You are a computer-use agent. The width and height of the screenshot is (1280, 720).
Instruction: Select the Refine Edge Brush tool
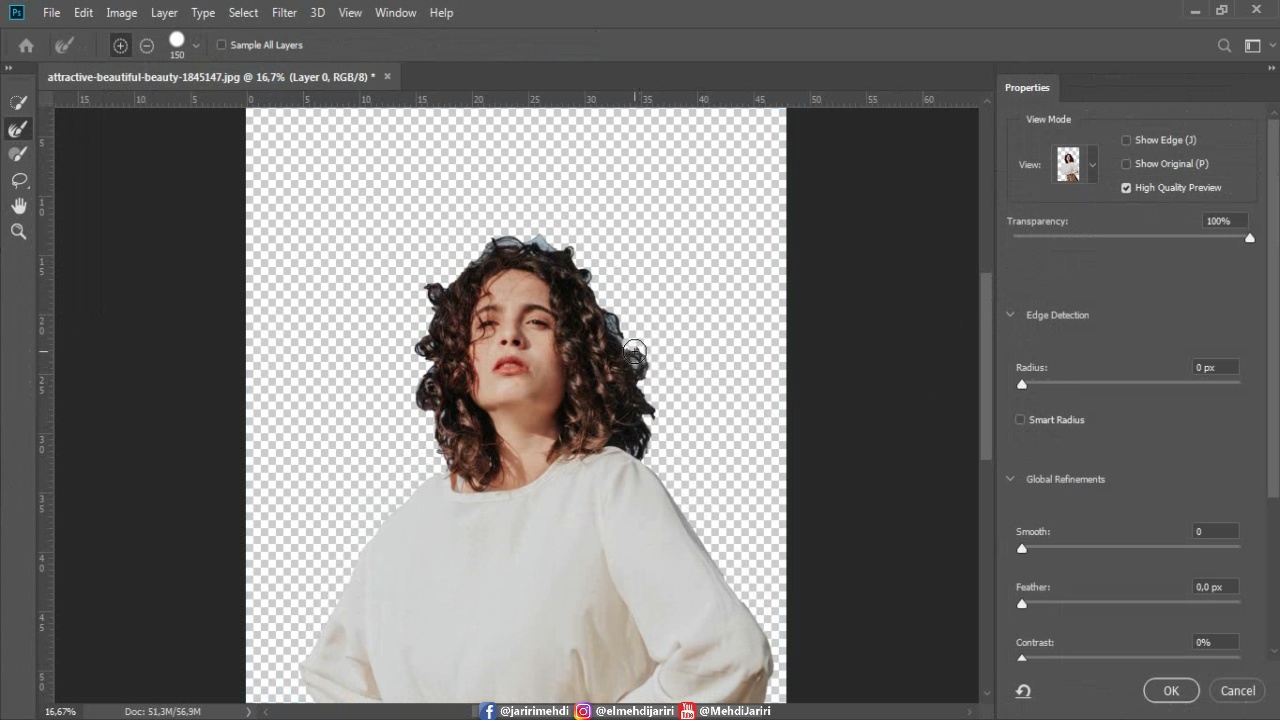(18, 129)
